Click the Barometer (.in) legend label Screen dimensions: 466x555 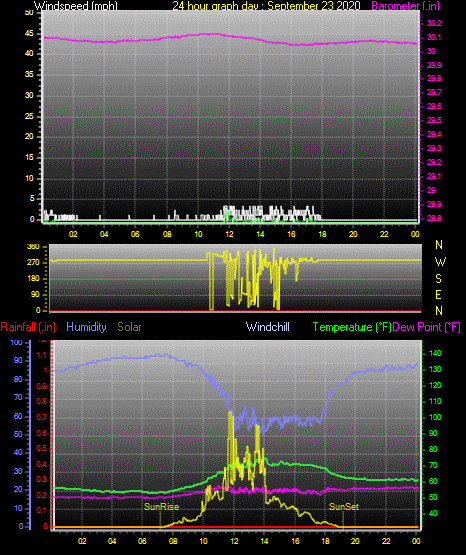[x=406, y=5]
